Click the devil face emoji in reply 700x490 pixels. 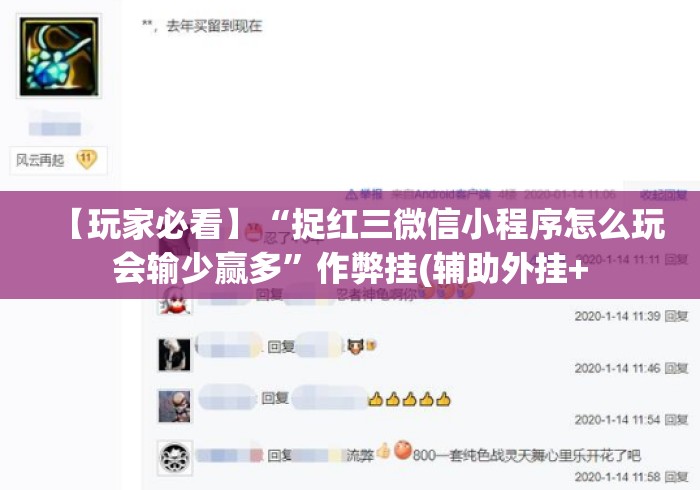click(355, 346)
